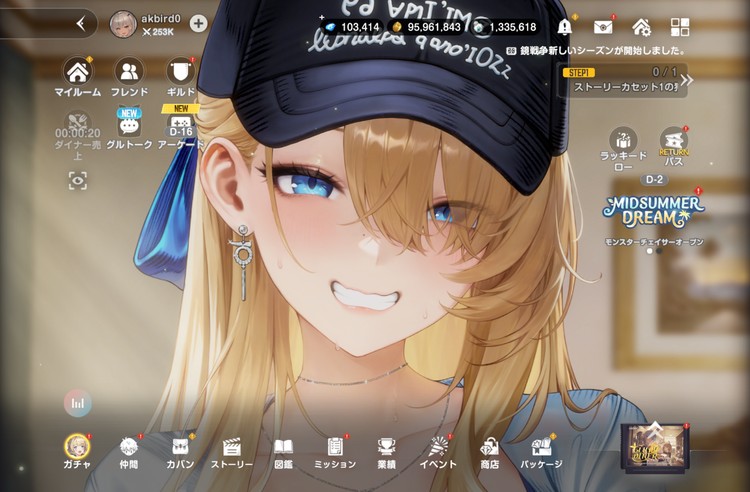Open the 商店 shop
This screenshot has height=492, width=750.
coord(489,453)
